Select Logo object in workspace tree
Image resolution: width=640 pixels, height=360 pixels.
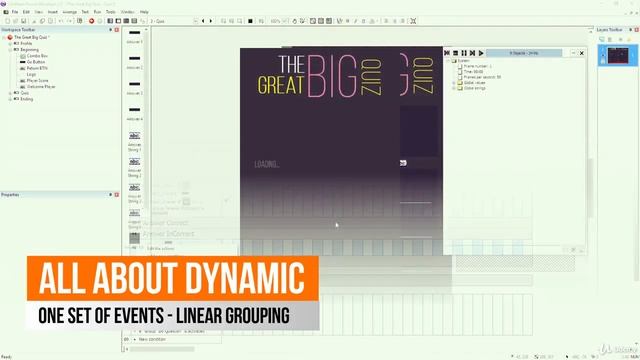coord(31,74)
